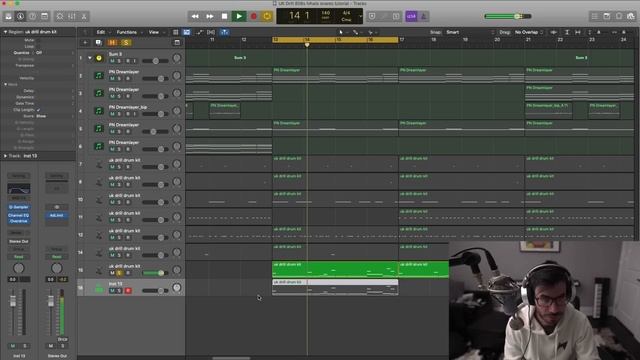
Task: Collapse the More section in region inspector
Action: pyautogui.click(x=5, y=84)
